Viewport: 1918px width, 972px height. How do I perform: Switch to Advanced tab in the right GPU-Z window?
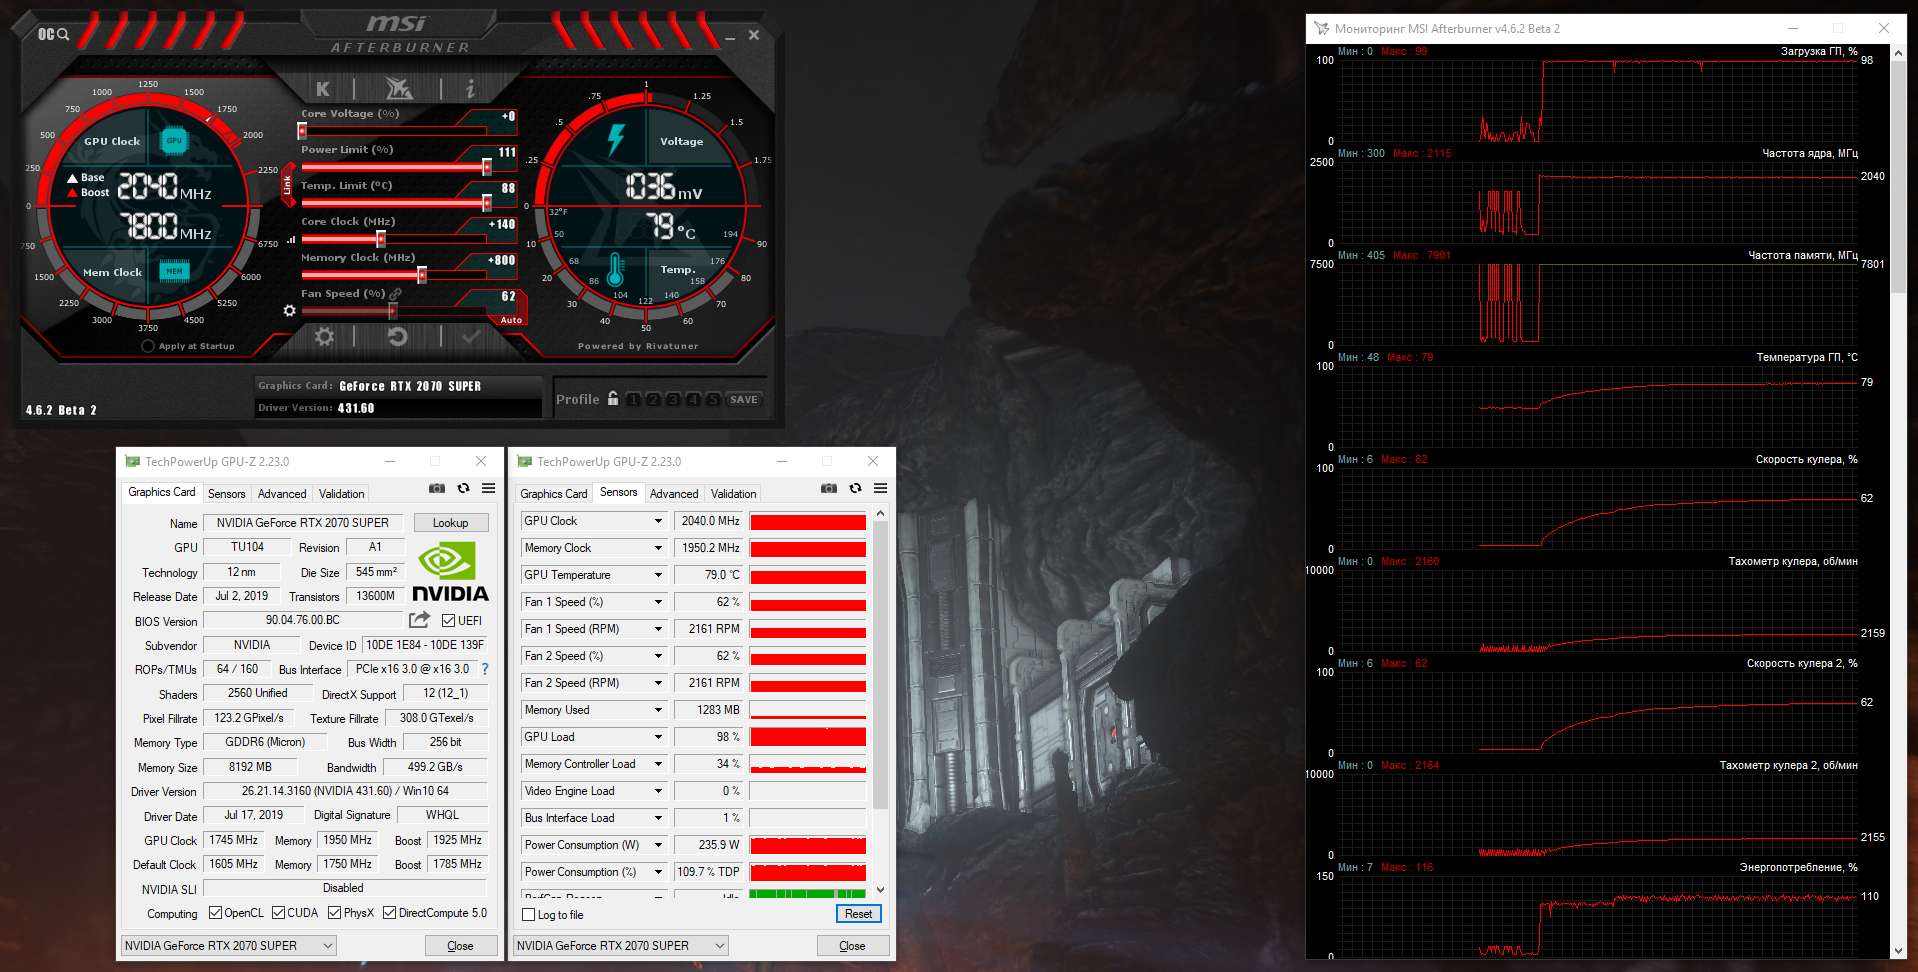pyautogui.click(x=674, y=494)
